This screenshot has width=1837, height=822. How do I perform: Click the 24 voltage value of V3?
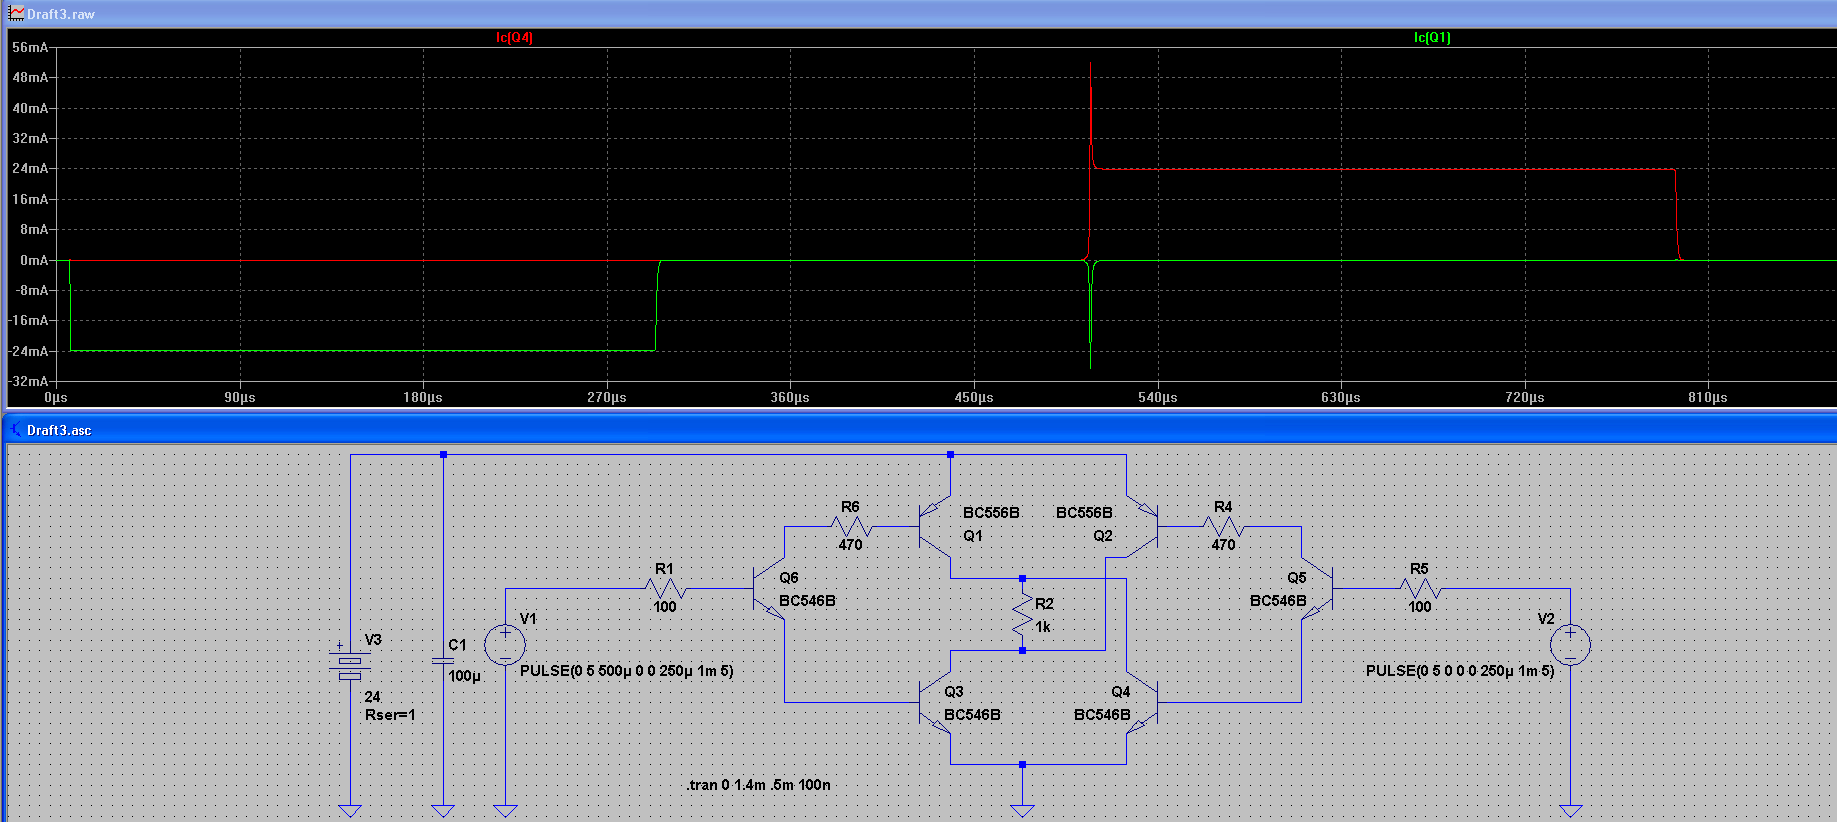click(372, 697)
